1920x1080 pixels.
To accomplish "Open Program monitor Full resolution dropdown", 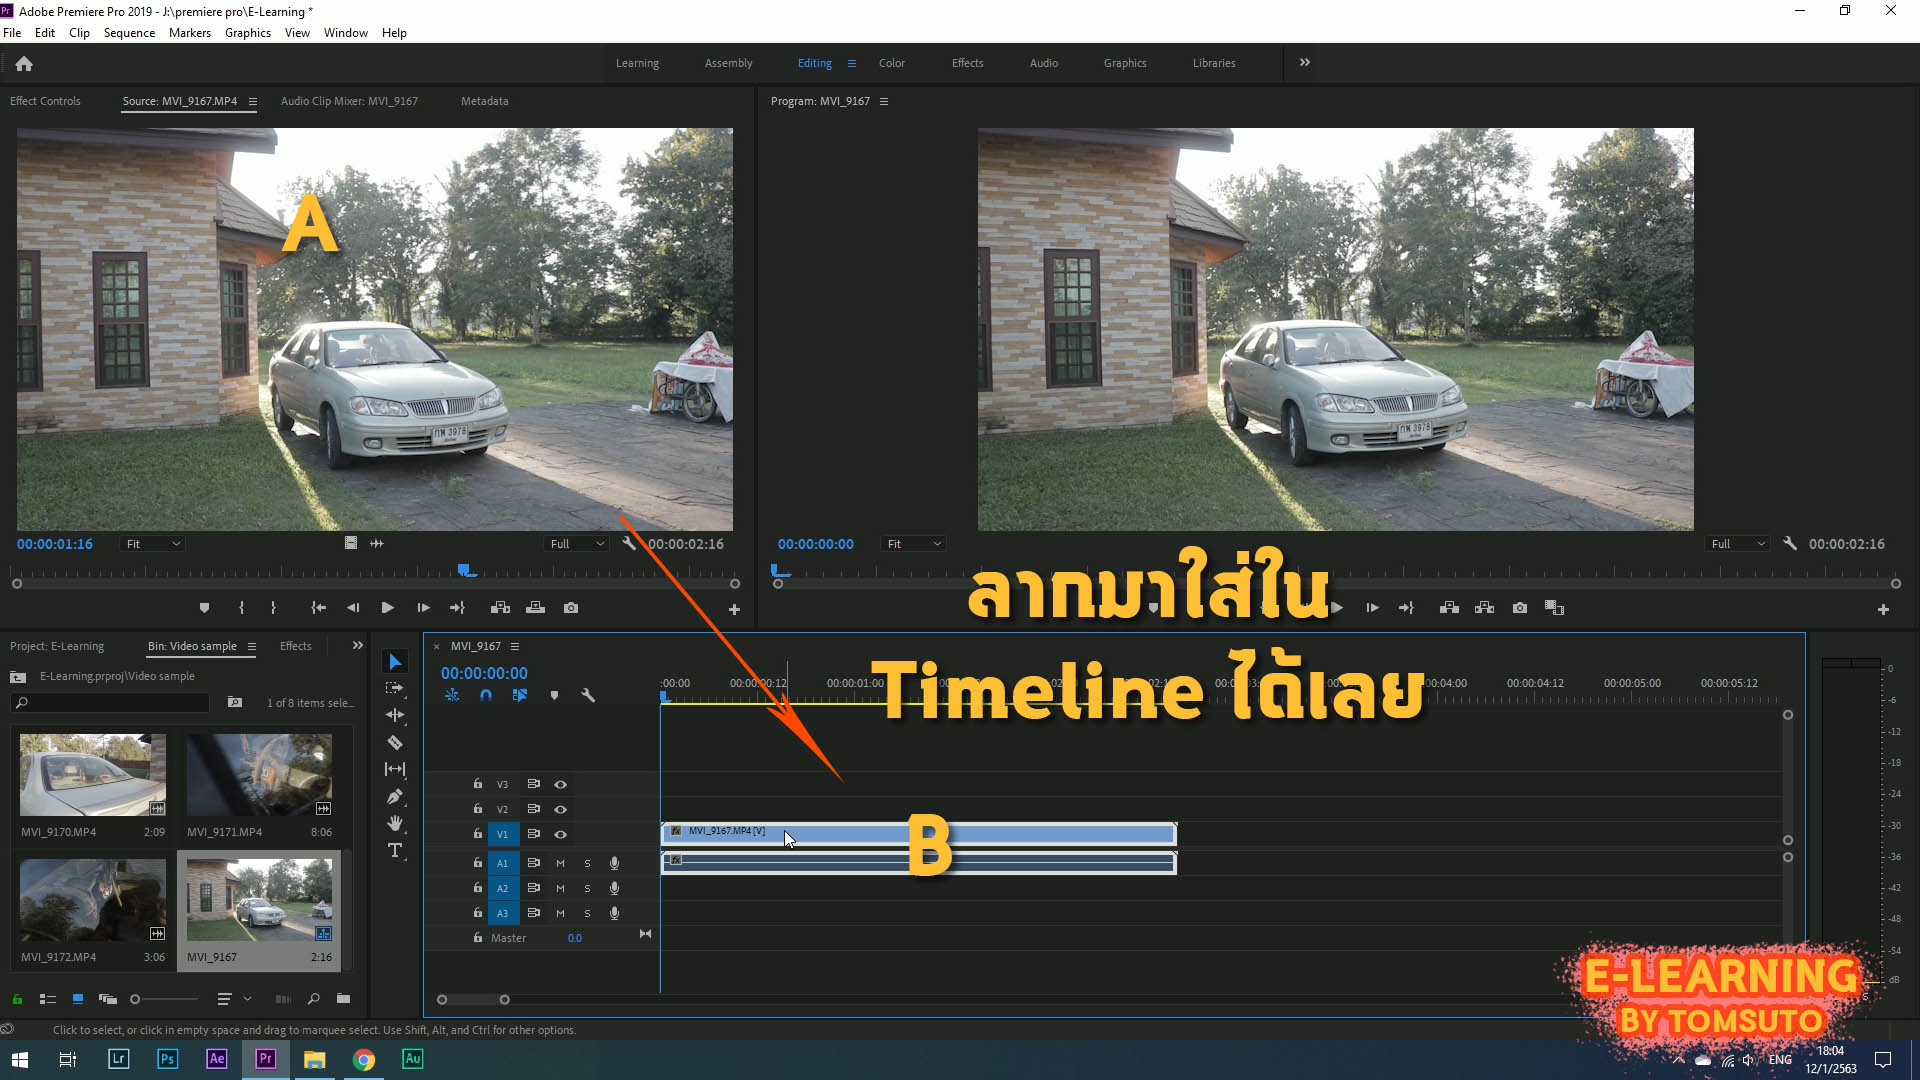I will pyautogui.click(x=1738, y=543).
